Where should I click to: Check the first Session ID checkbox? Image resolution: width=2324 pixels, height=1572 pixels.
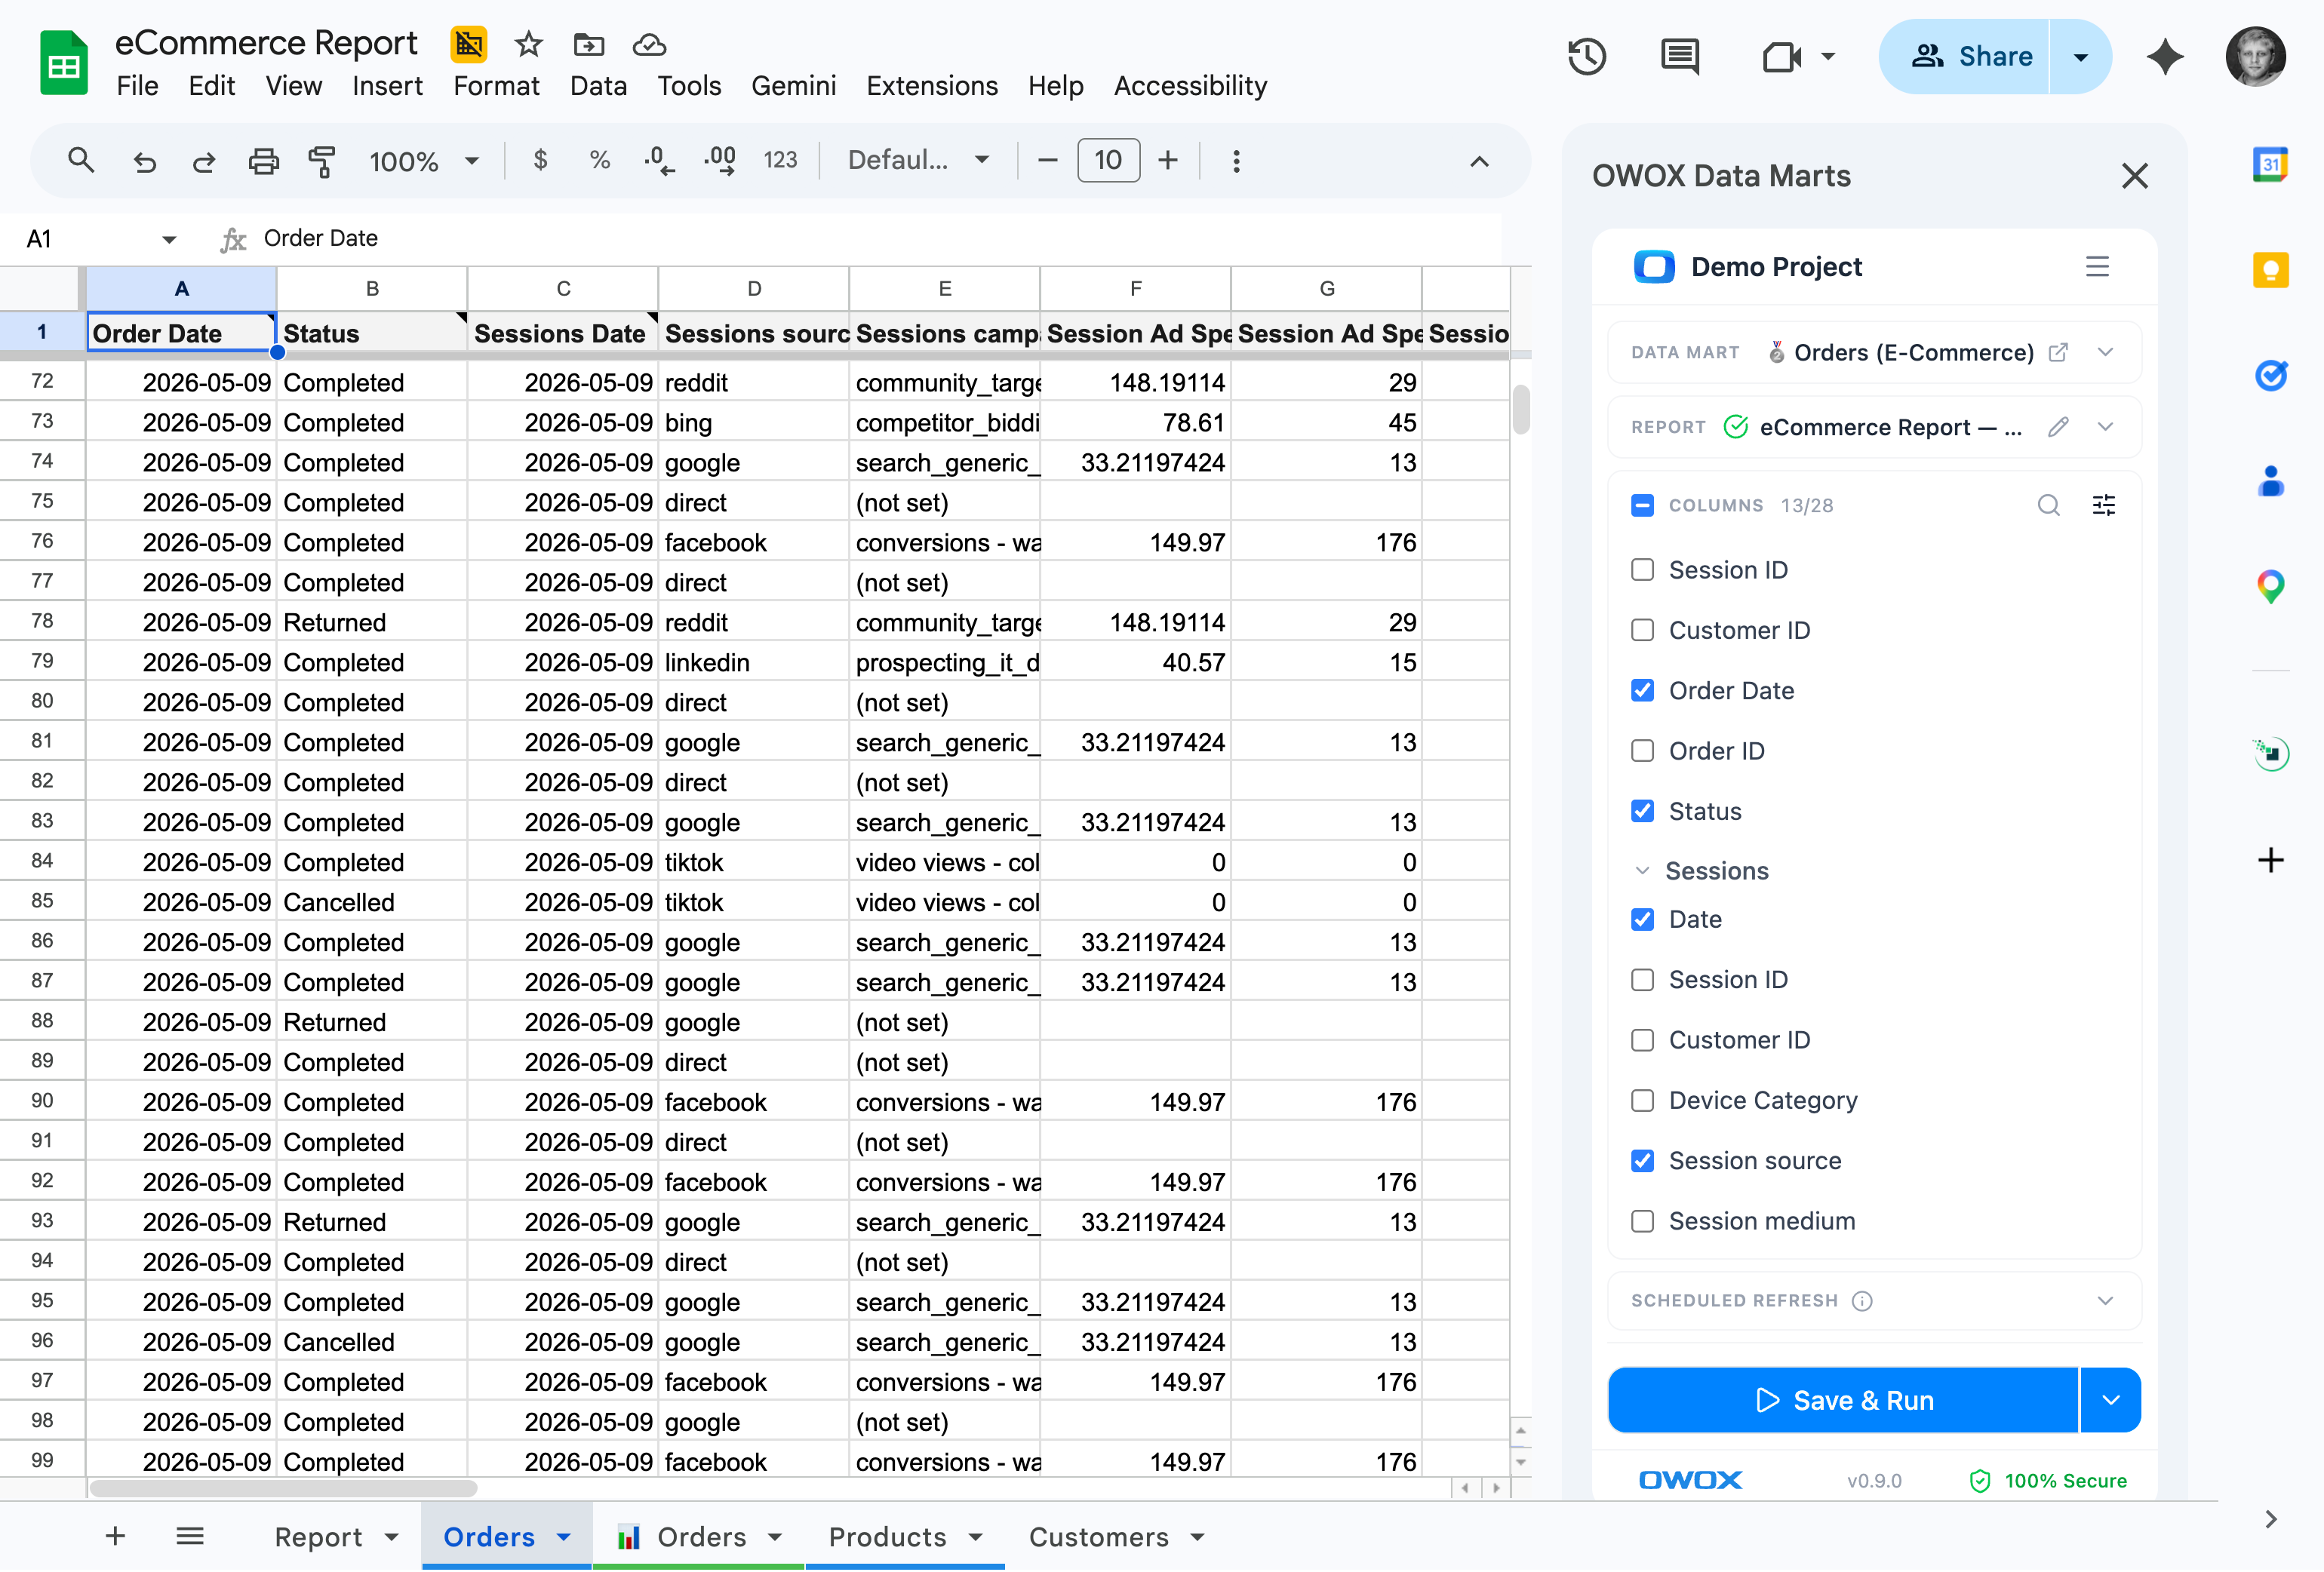coord(1642,570)
